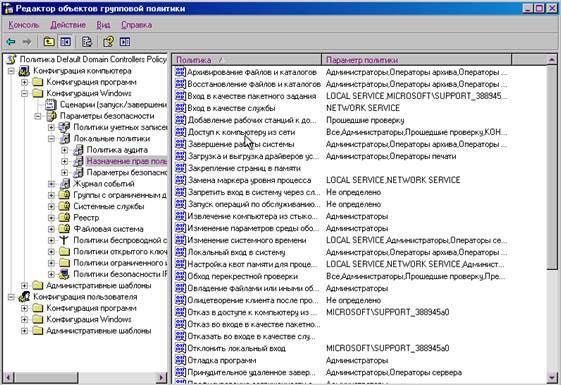Select Замена маркера уровня процесса policy
The height and width of the screenshot is (385, 561).
249,180
